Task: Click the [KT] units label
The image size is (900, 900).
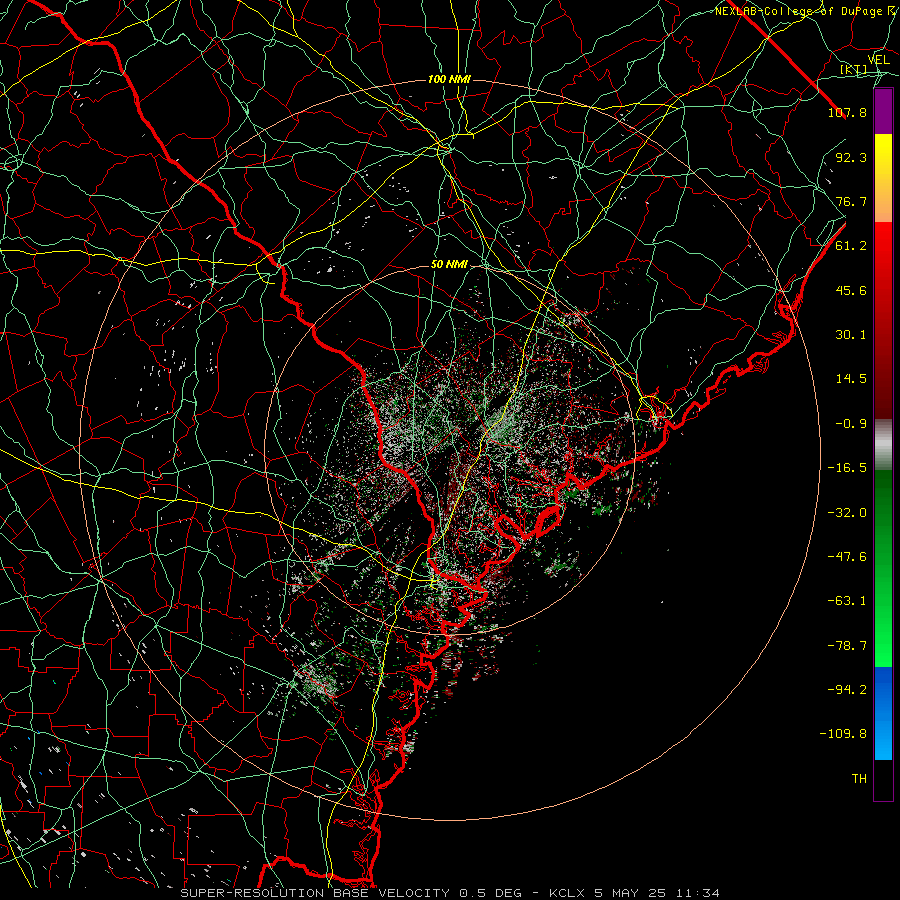Action: (x=854, y=69)
